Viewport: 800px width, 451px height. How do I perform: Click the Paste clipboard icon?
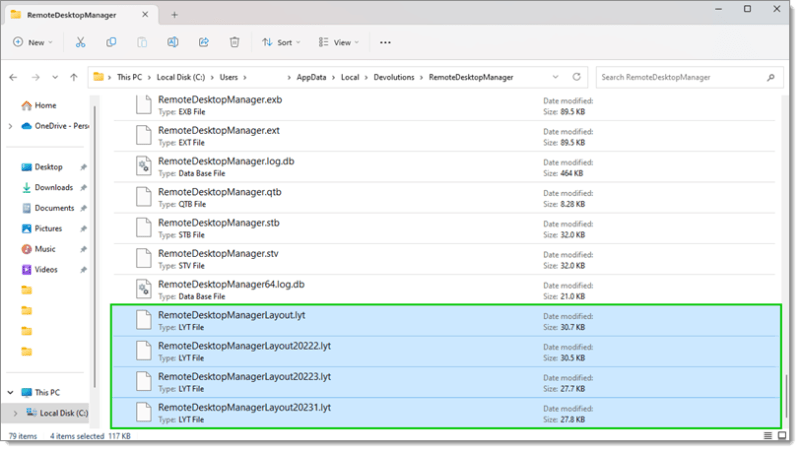[x=142, y=42]
